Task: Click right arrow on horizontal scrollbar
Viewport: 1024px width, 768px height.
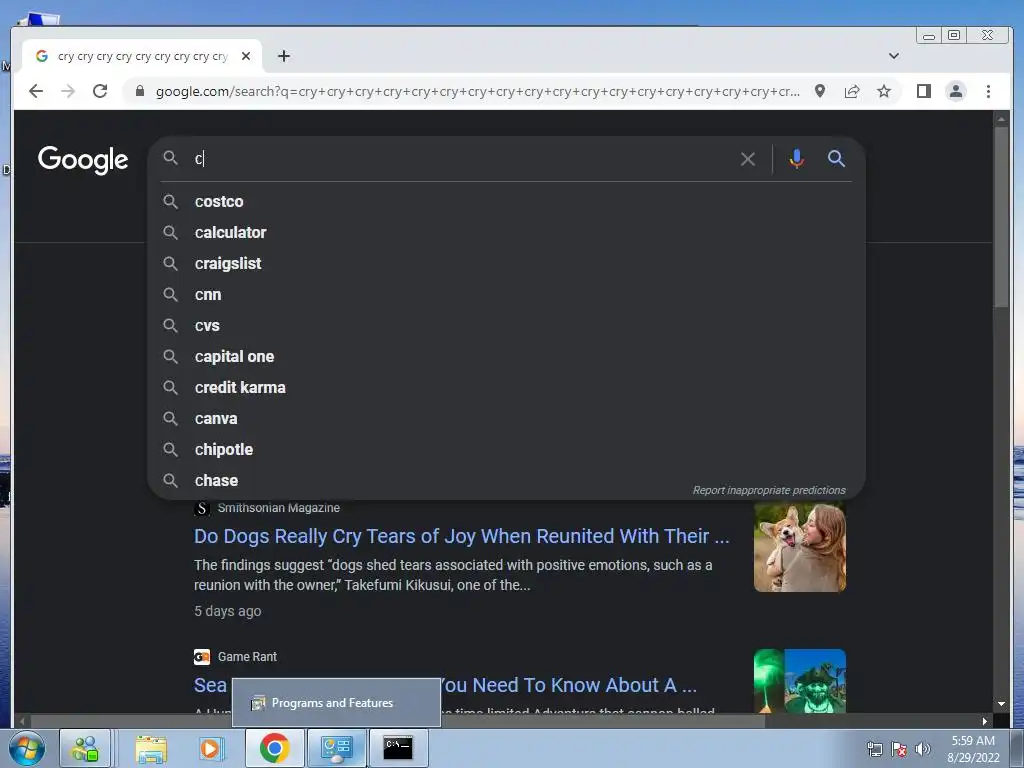Action: point(985,721)
